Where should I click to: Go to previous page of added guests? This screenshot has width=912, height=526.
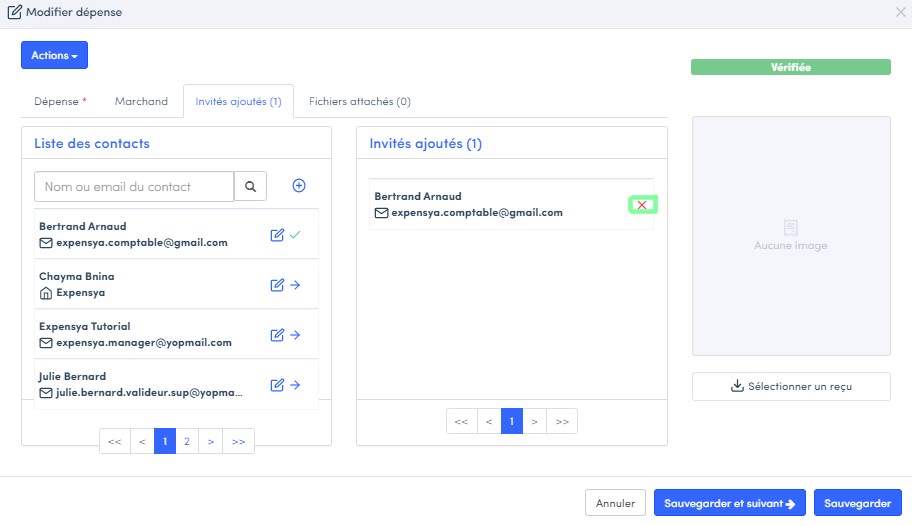click(x=489, y=421)
